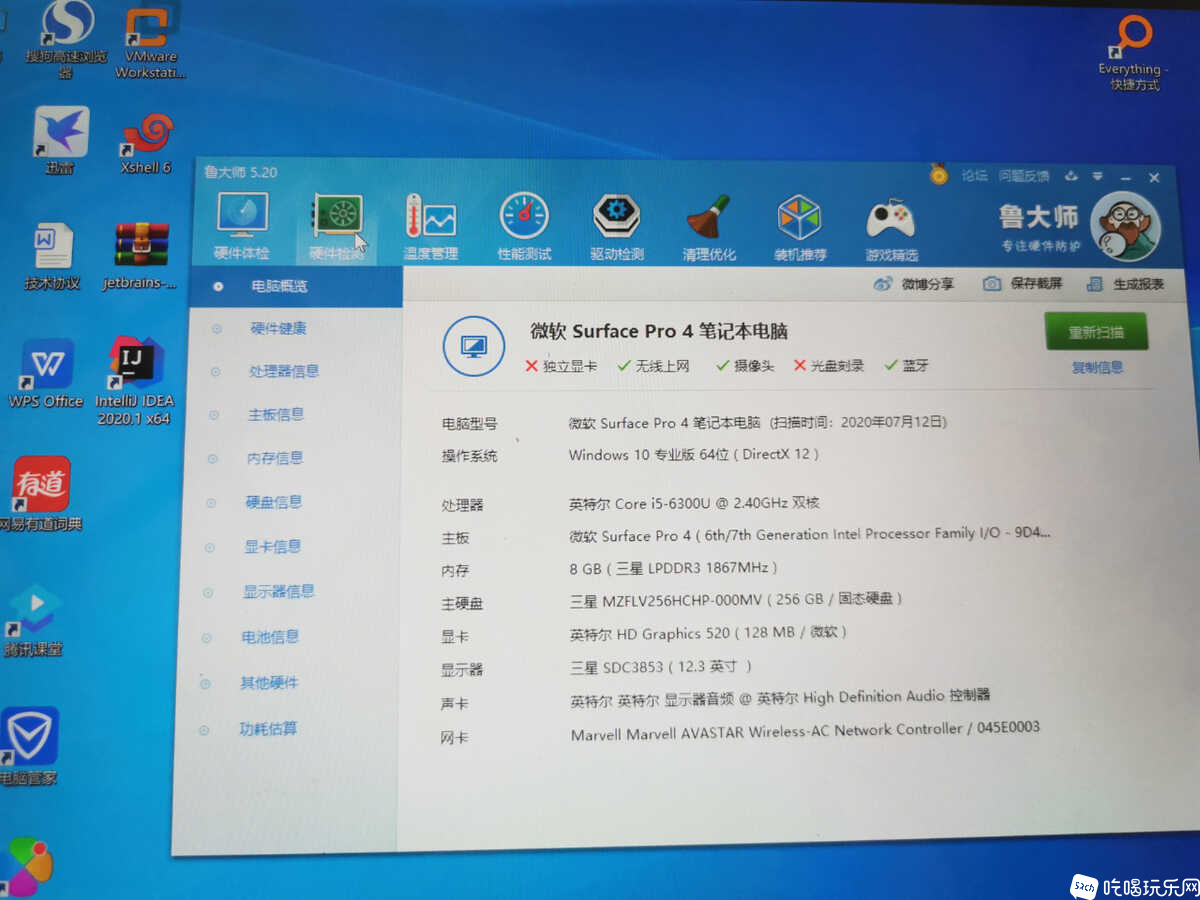Select the 硬件检测 hardware detection icon
Screen dimensions: 1200x900
click(336, 226)
